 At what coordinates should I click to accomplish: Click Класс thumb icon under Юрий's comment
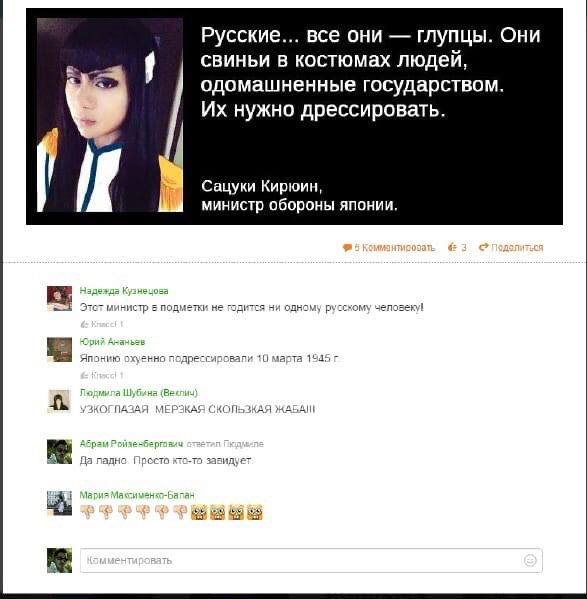(84, 376)
